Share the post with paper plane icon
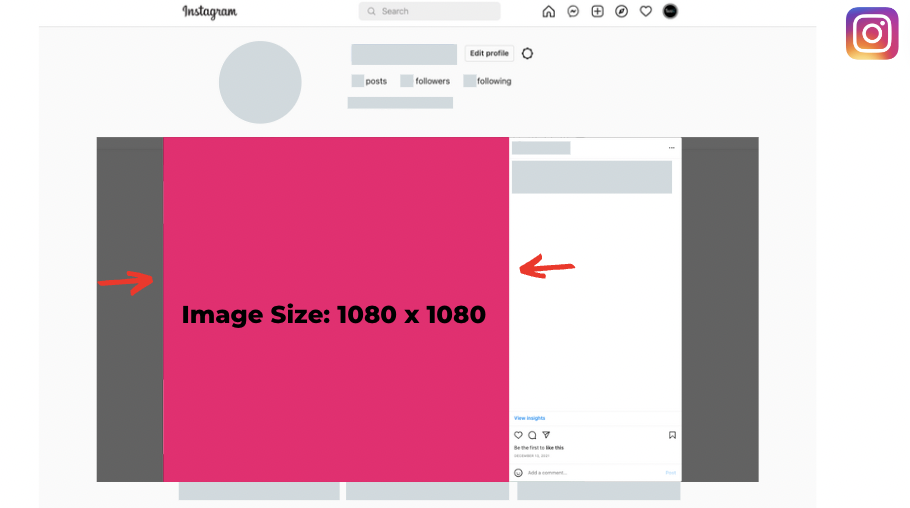910x508 pixels. 546,435
